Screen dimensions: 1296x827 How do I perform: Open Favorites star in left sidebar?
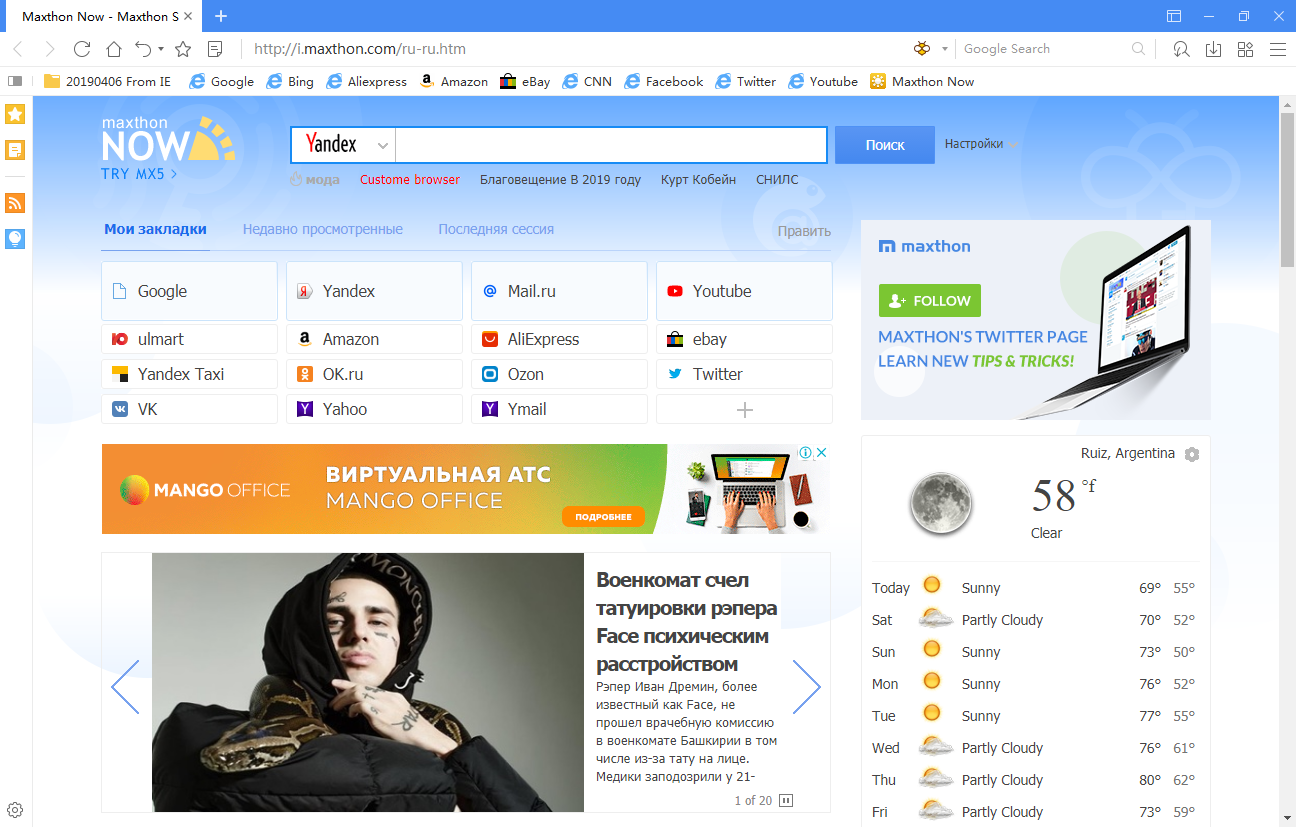pos(15,114)
